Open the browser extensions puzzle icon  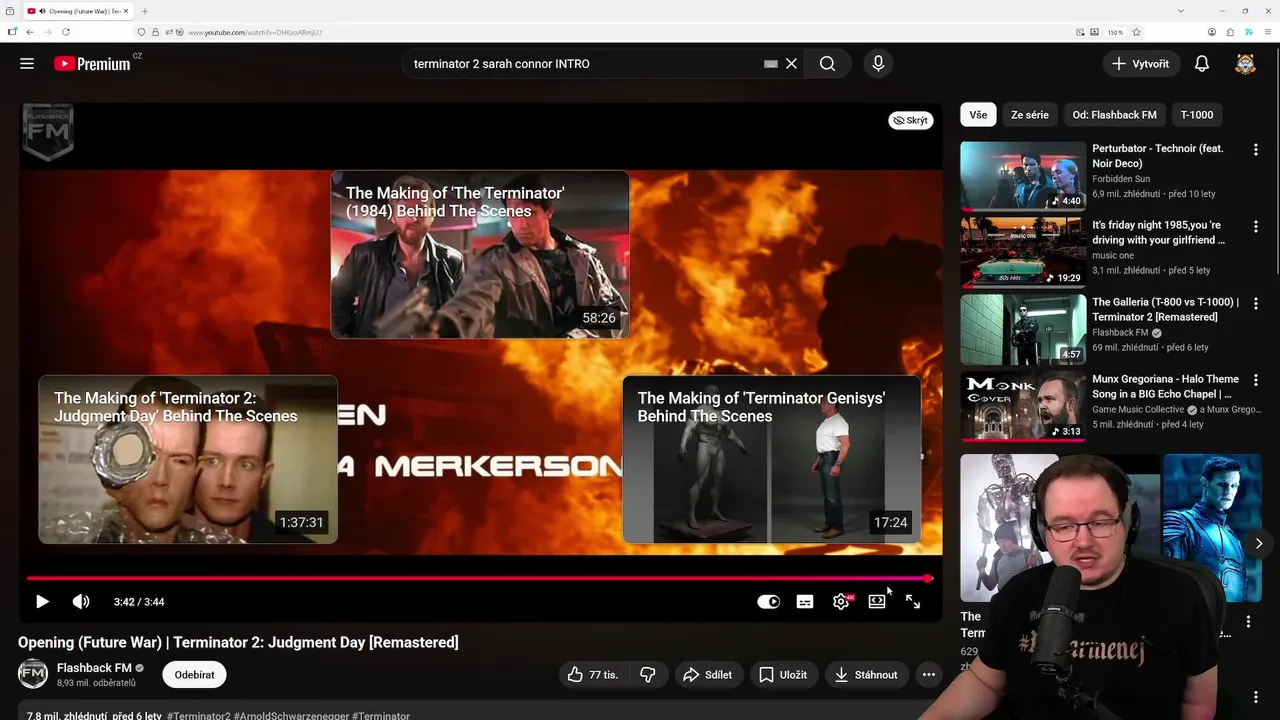[x=1230, y=32]
